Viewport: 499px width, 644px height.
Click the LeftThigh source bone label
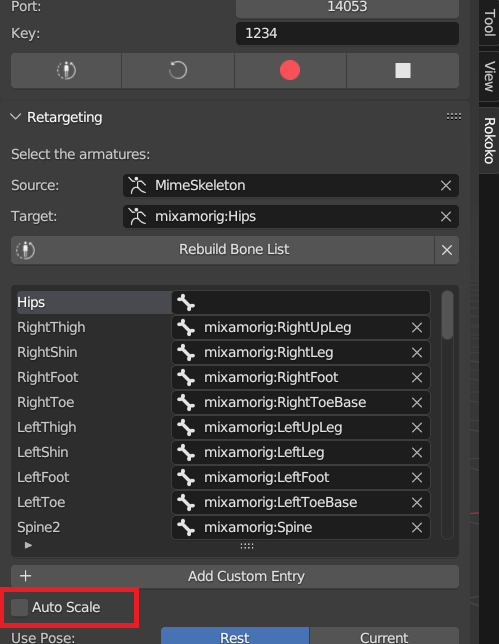tap(47, 428)
